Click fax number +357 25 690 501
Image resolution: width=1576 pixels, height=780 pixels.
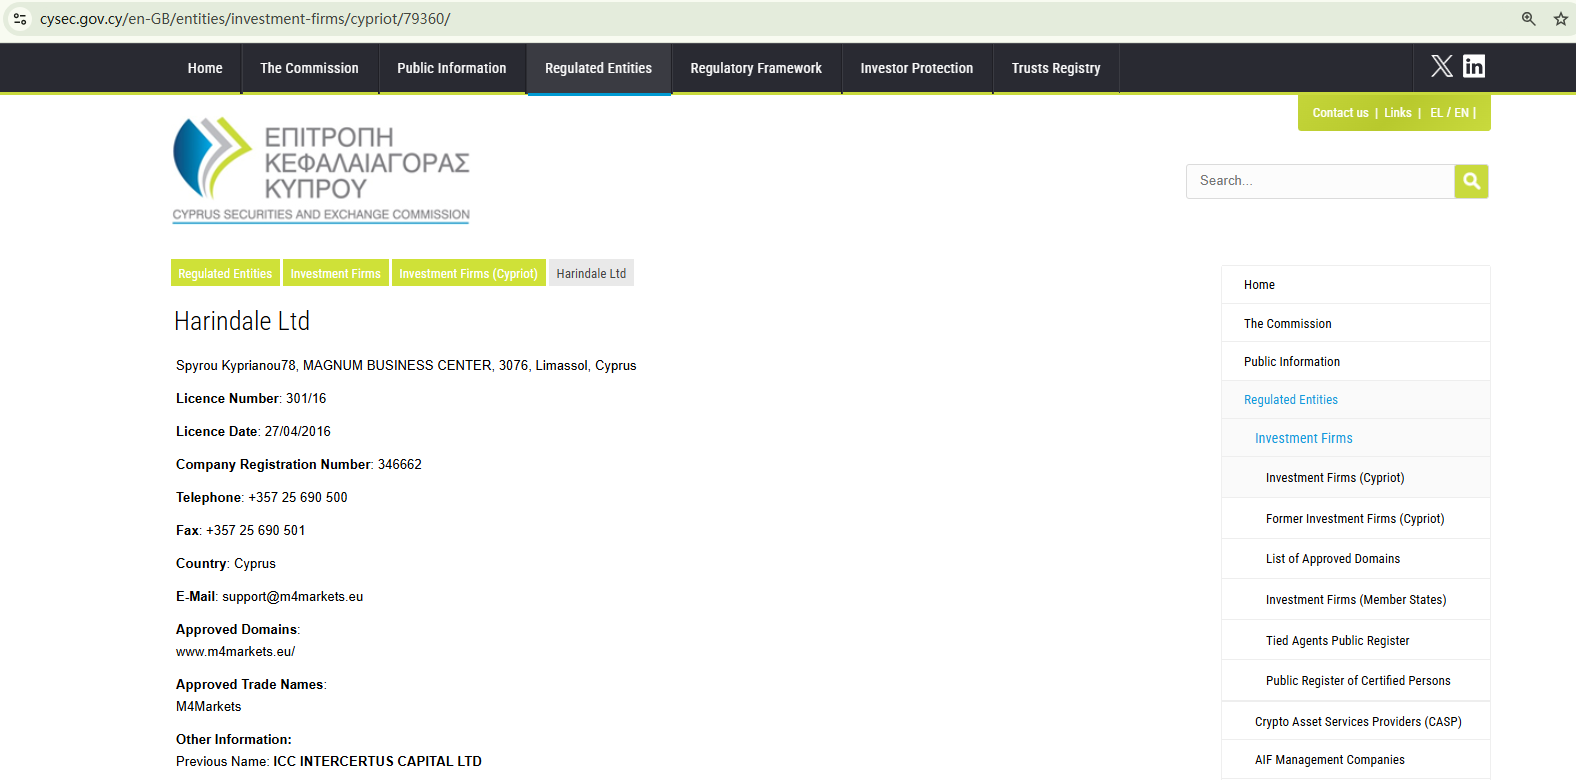[x=256, y=530]
